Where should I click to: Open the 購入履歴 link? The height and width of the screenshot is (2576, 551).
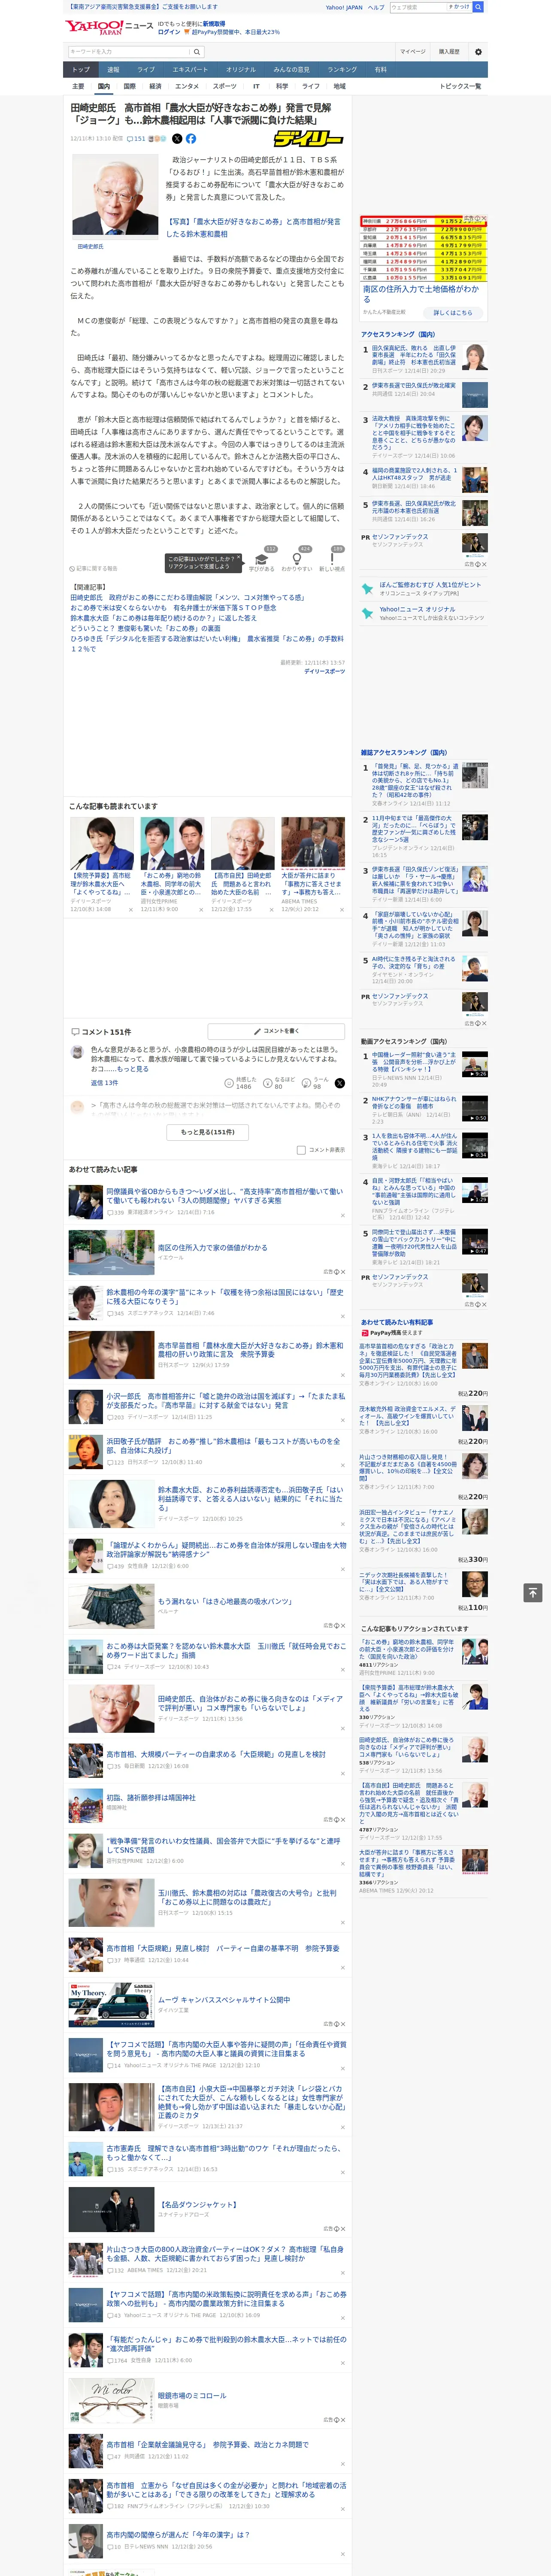click(449, 51)
